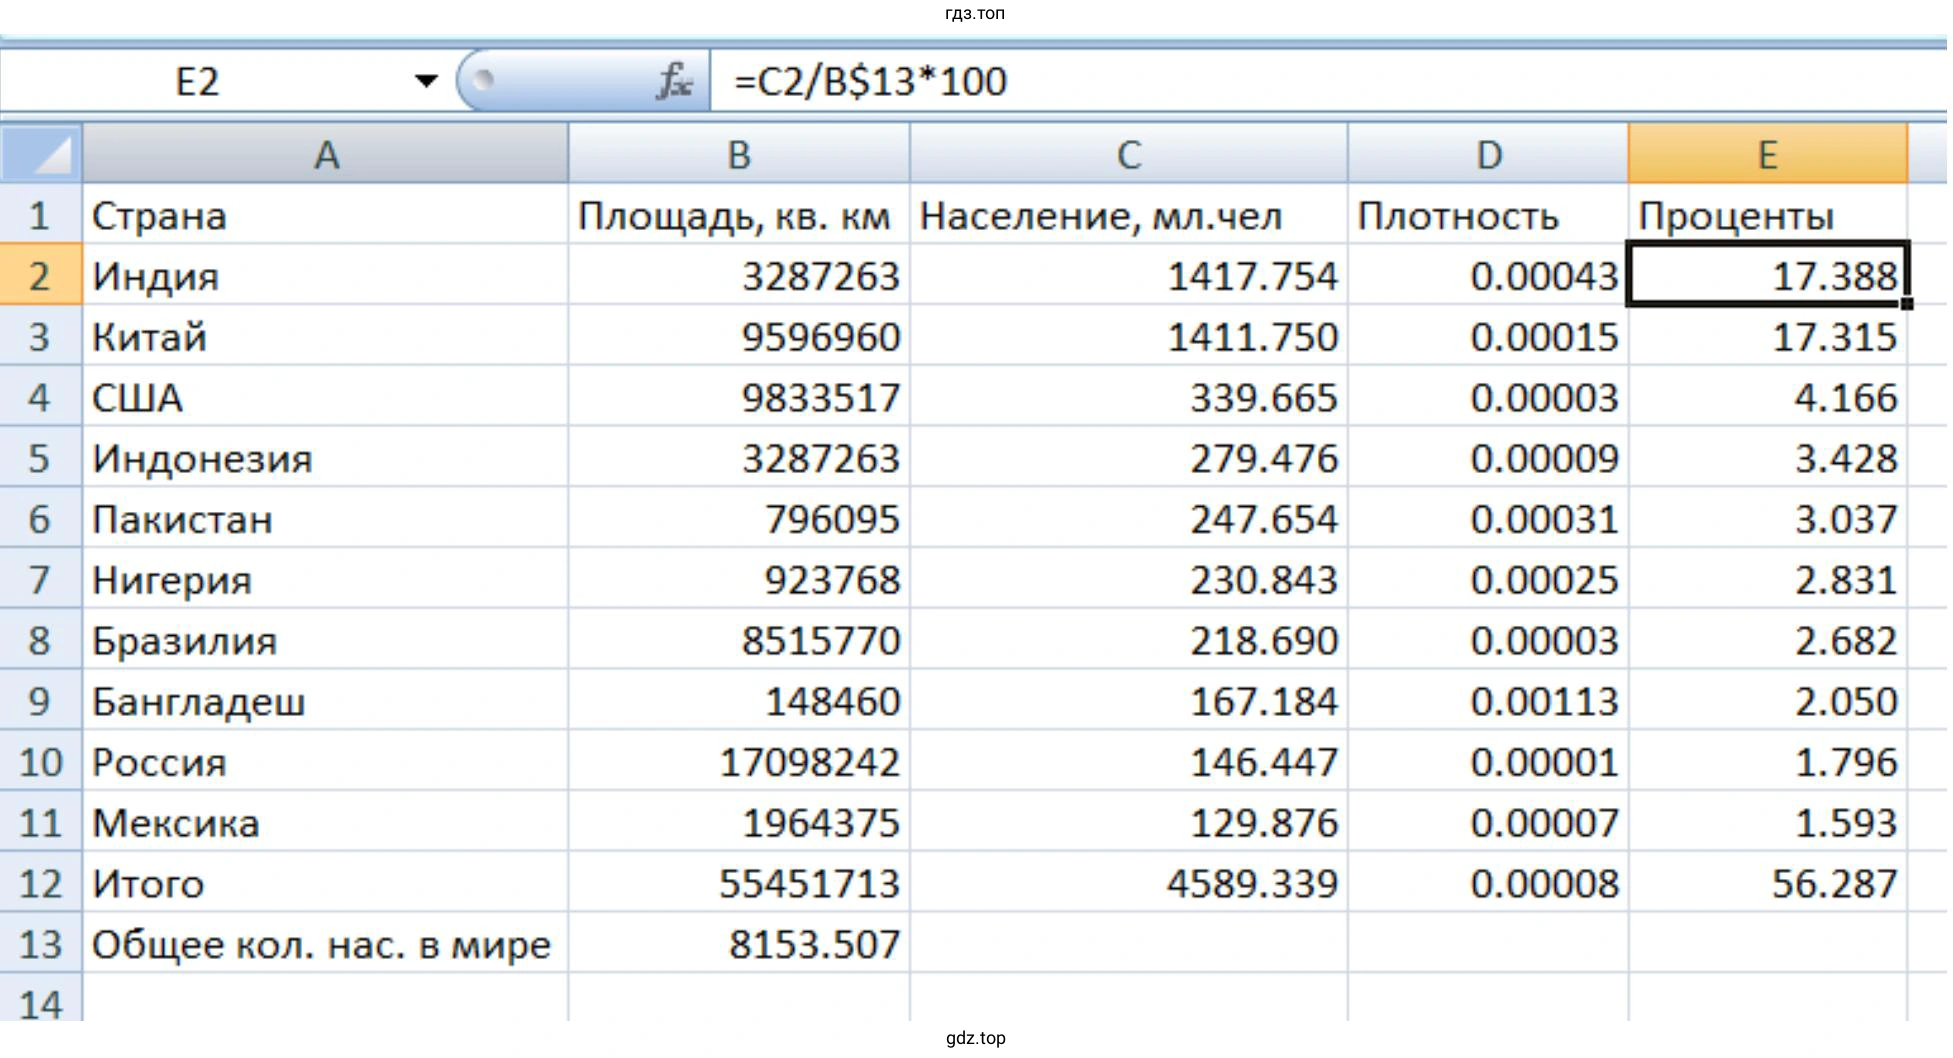
Task: Select the cell 'Итого'
Action: [x=326, y=884]
